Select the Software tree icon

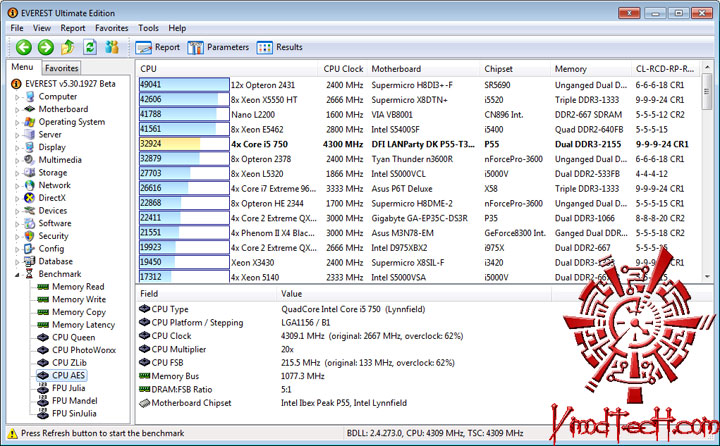(x=30, y=223)
